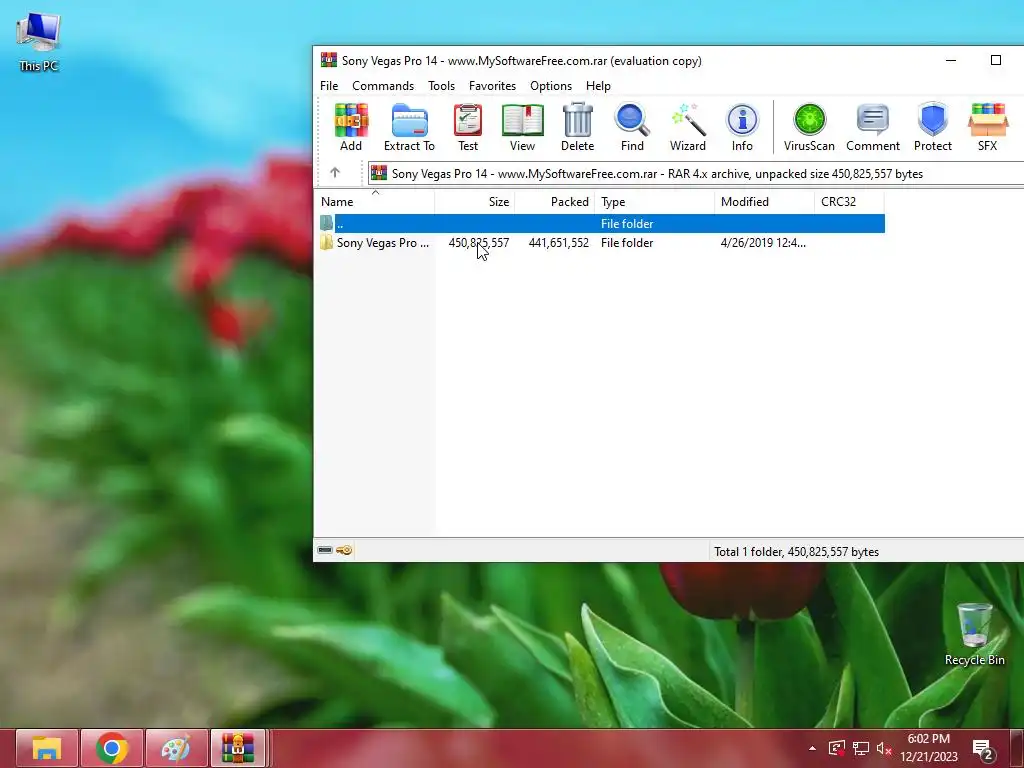Open Recycle Bin desktop icon

click(x=974, y=635)
